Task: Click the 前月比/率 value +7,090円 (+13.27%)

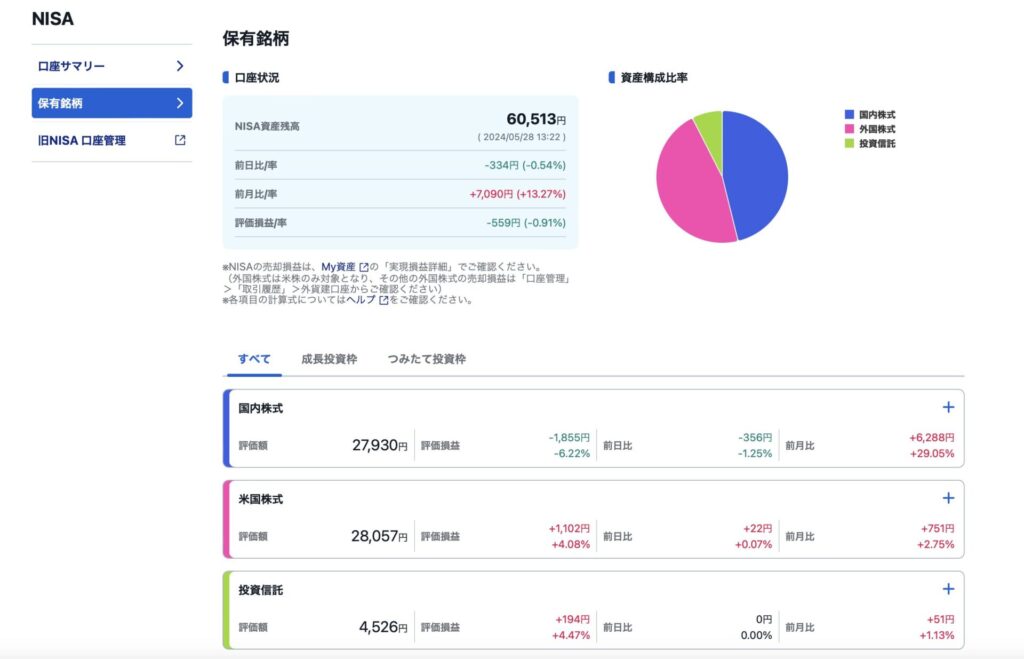Action: tap(518, 194)
